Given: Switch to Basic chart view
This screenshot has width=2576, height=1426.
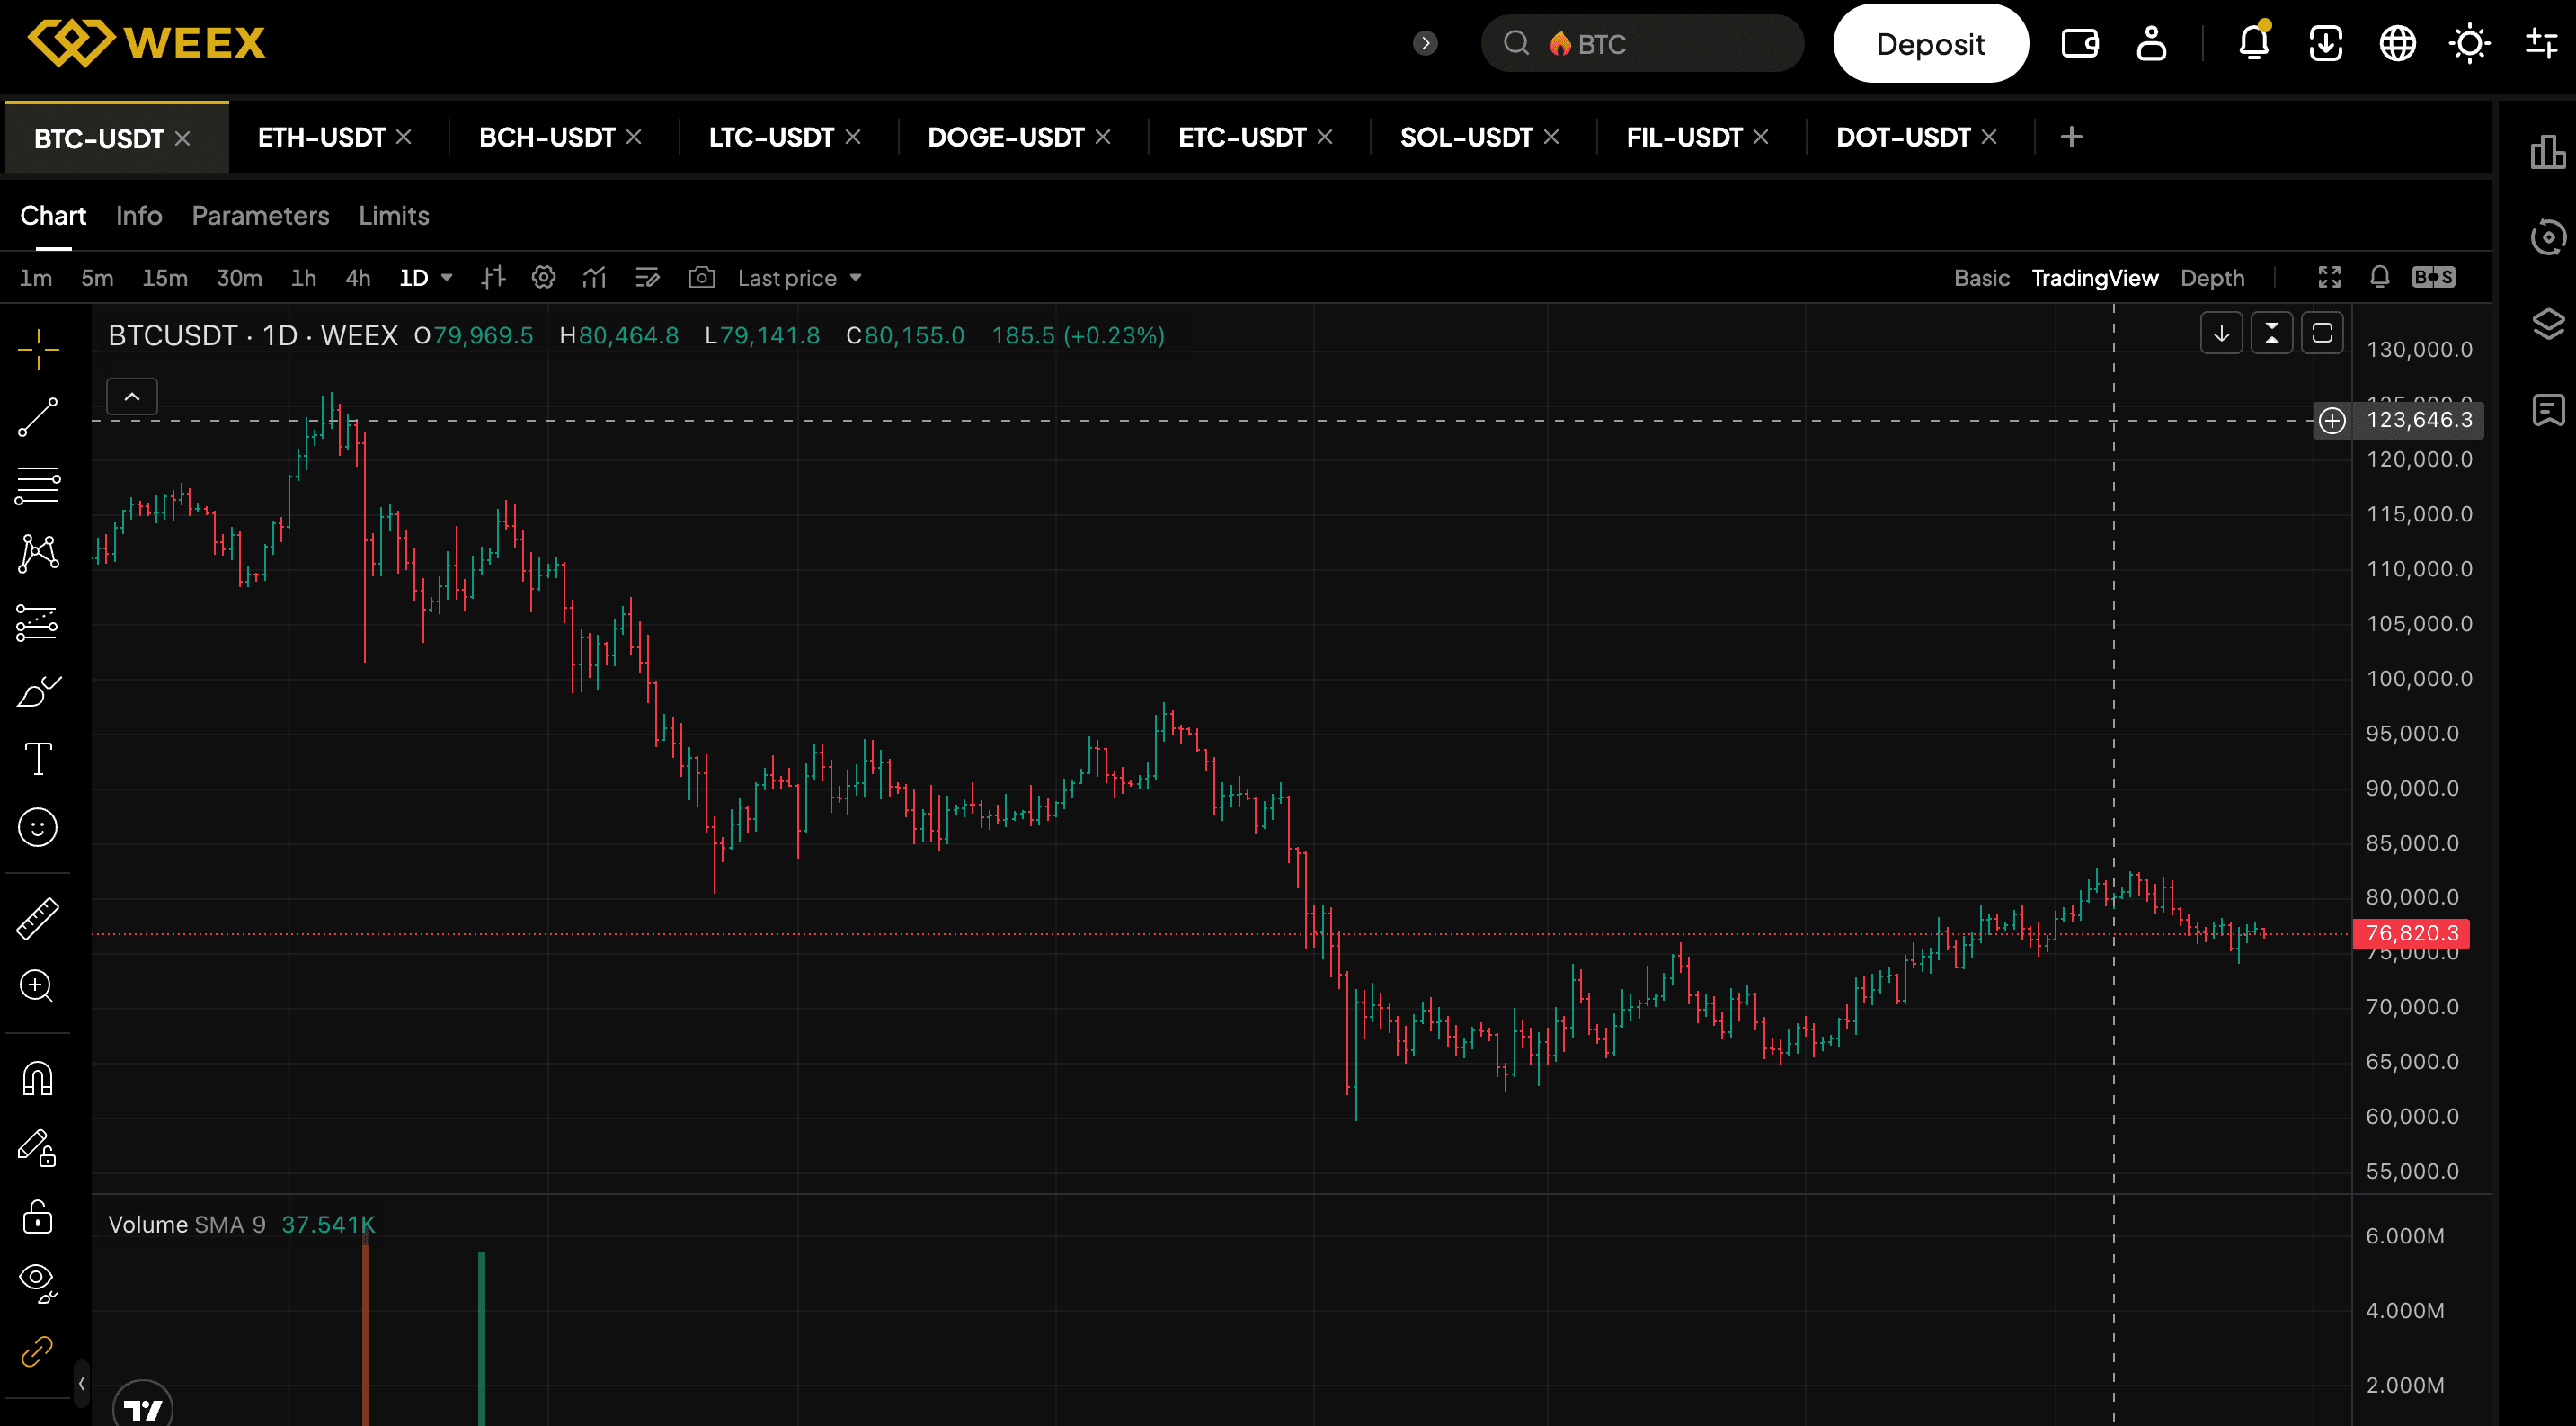Looking at the screenshot, I should (x=1981, y=278).
